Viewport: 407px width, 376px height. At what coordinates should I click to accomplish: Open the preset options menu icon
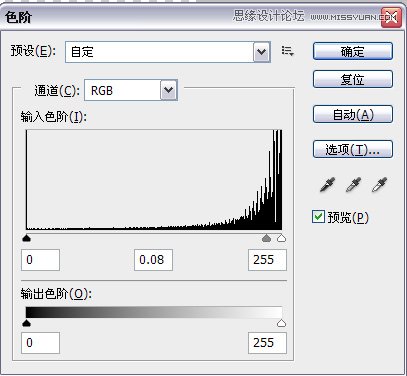[x=287, y=51]
